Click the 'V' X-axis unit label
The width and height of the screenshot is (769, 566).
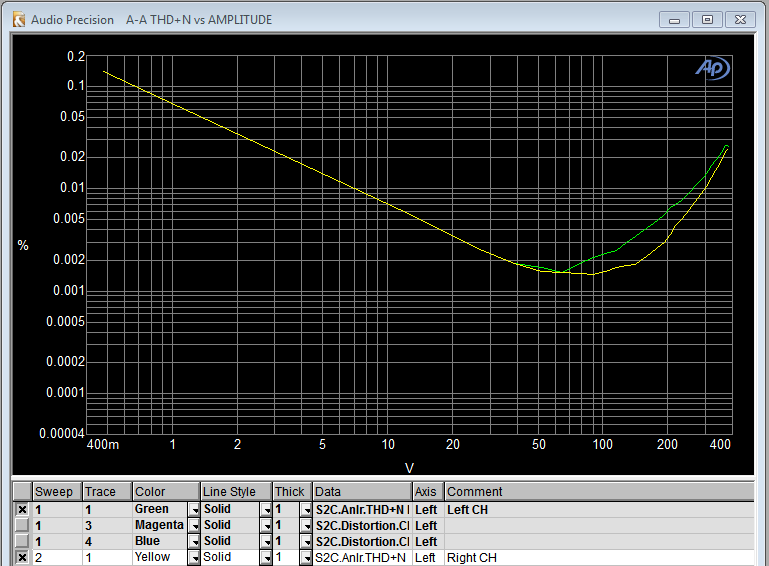coord(409,468)
